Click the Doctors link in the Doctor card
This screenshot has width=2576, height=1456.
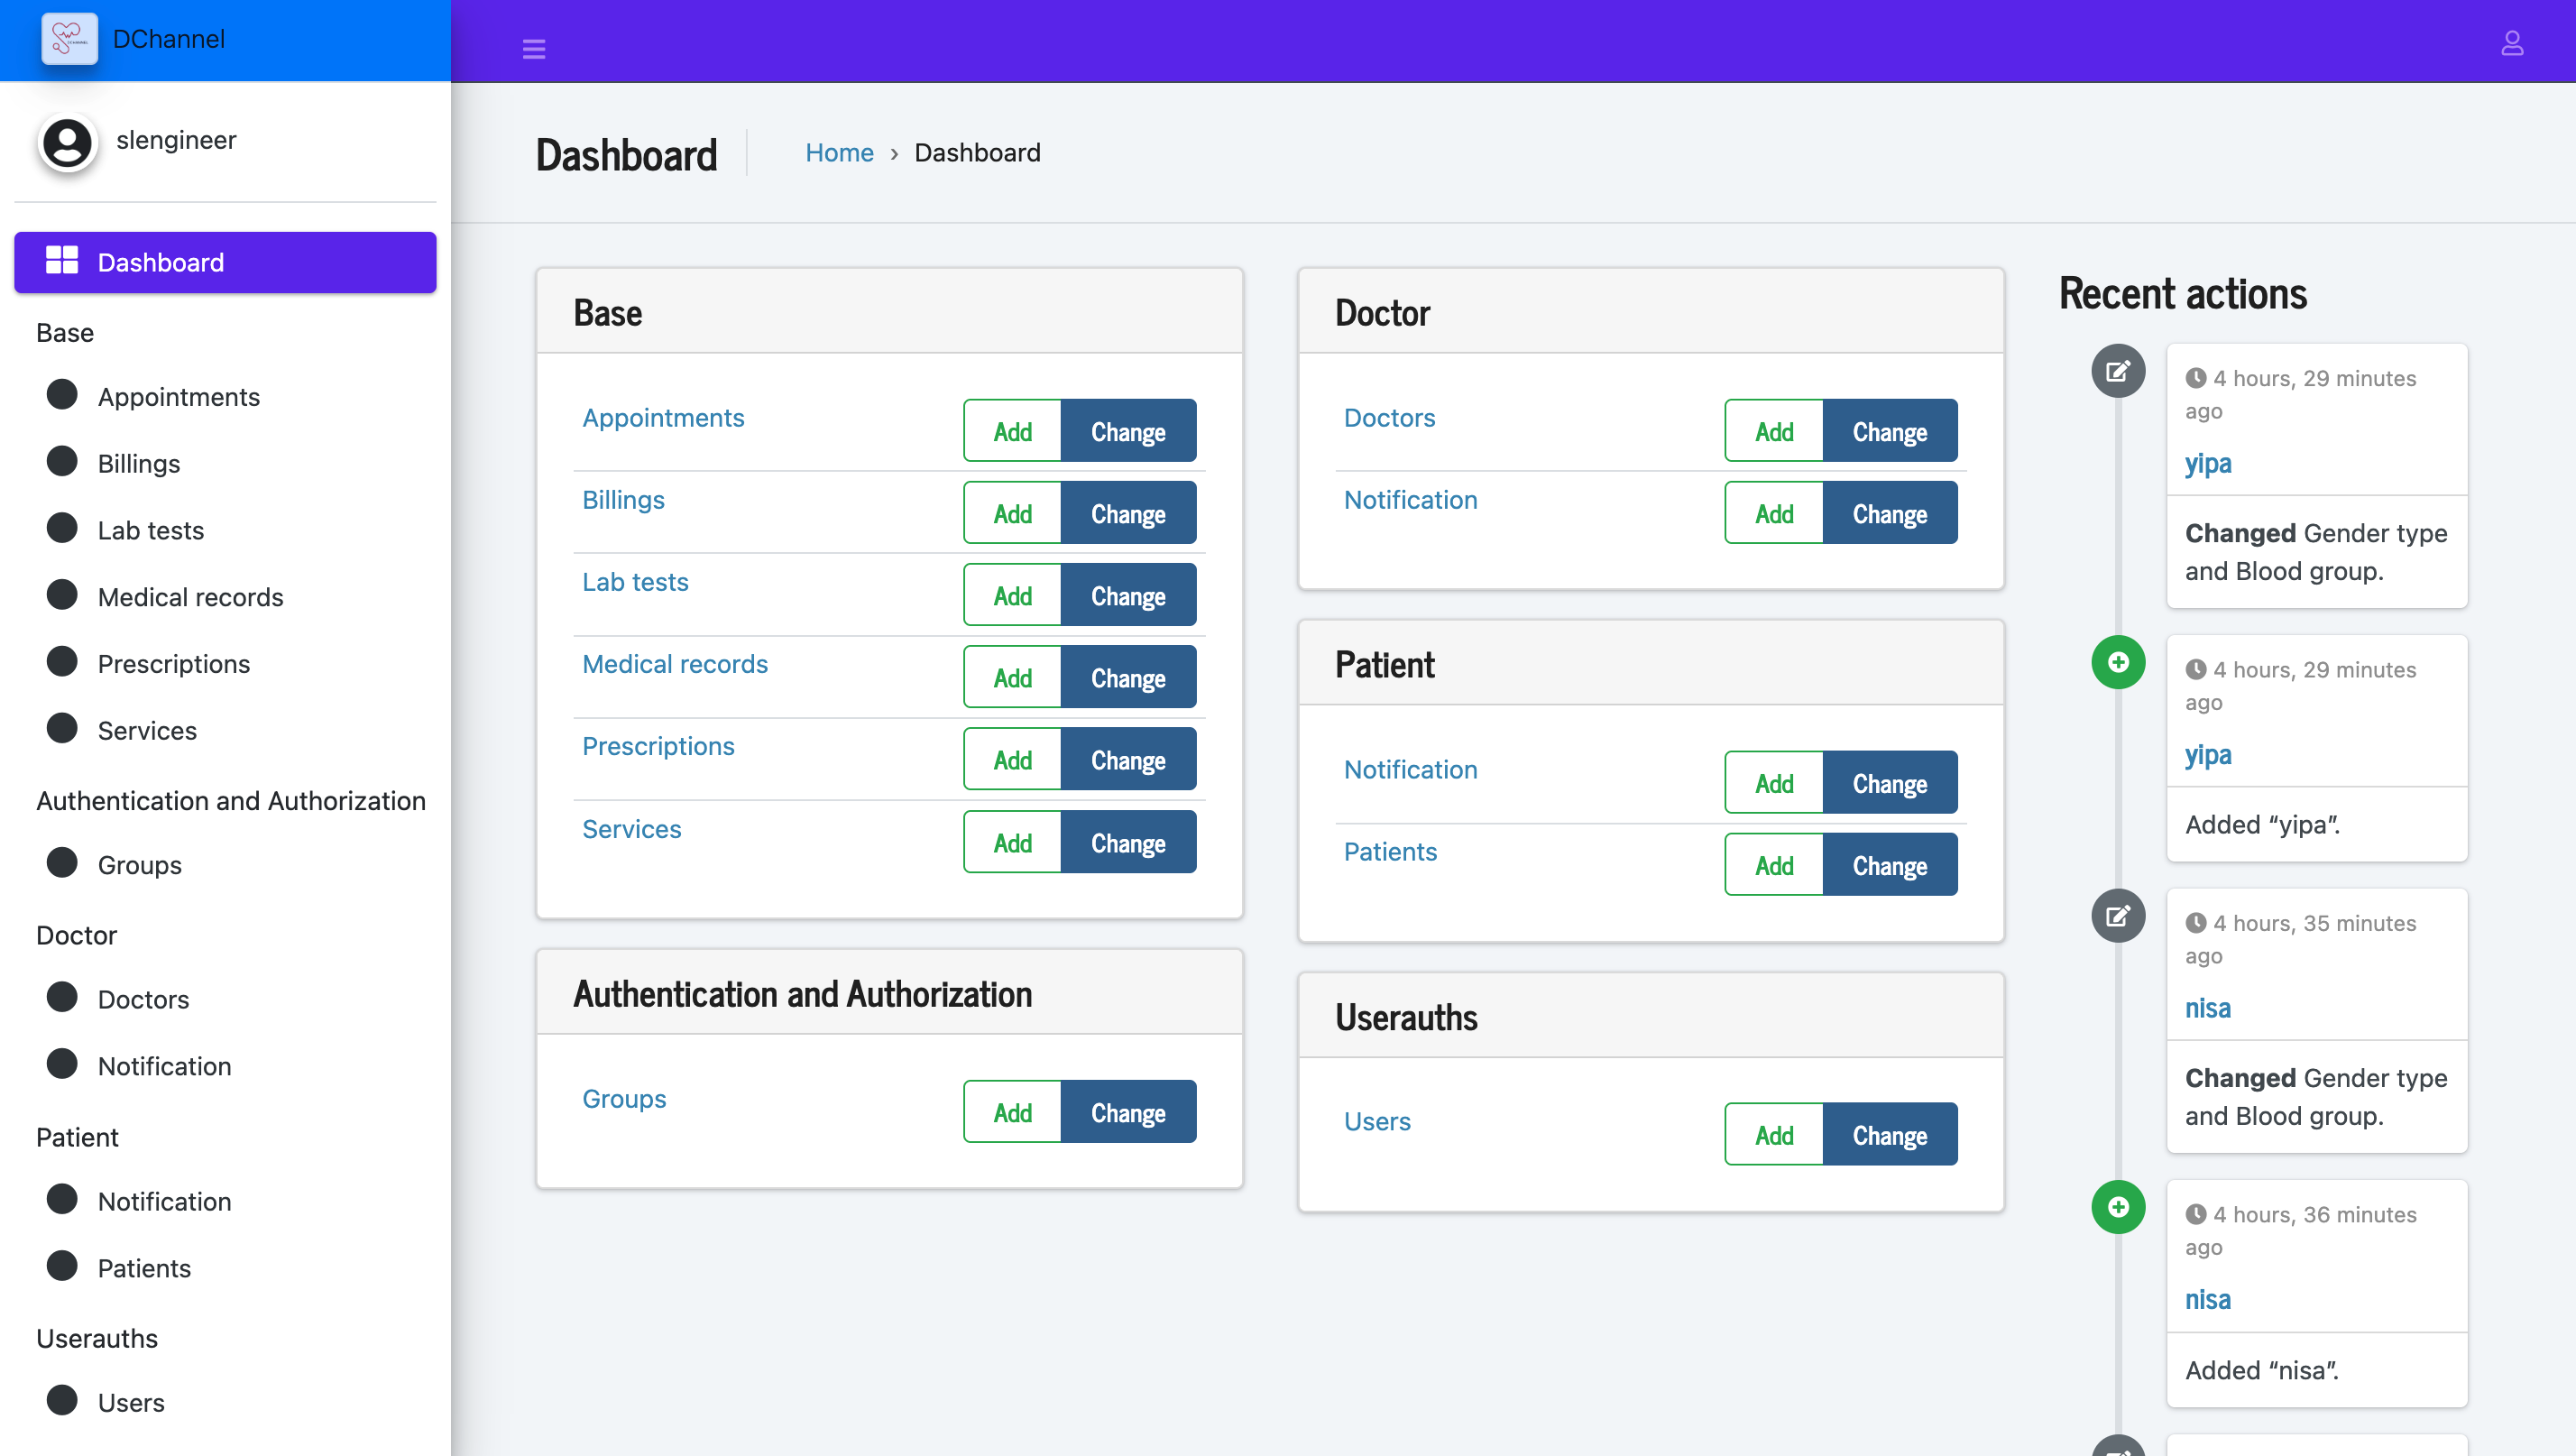tap(1388, 417)
